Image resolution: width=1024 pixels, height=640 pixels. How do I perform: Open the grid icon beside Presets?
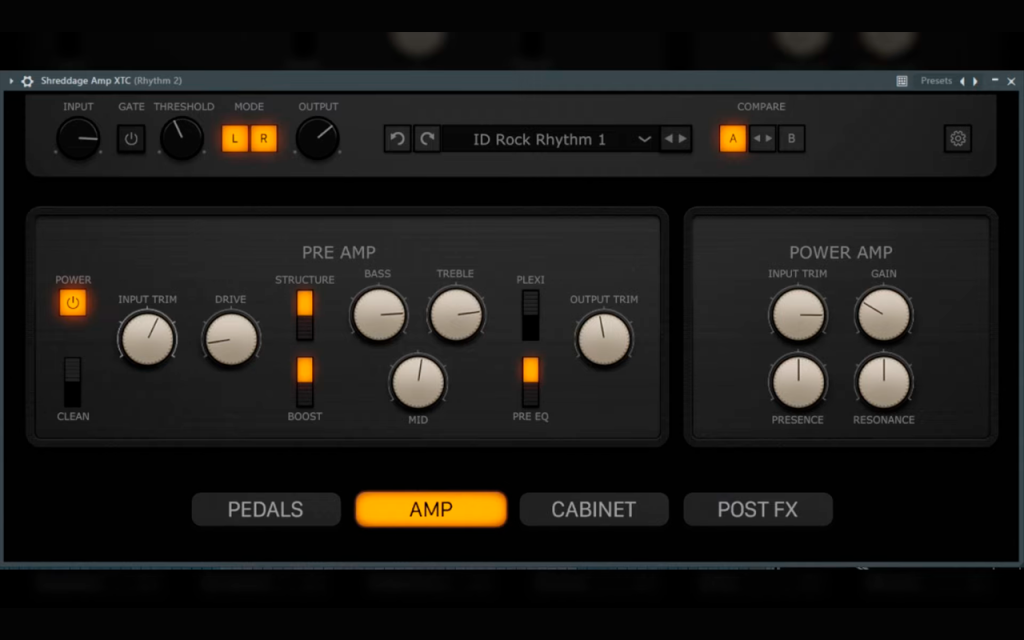point(902,81)
